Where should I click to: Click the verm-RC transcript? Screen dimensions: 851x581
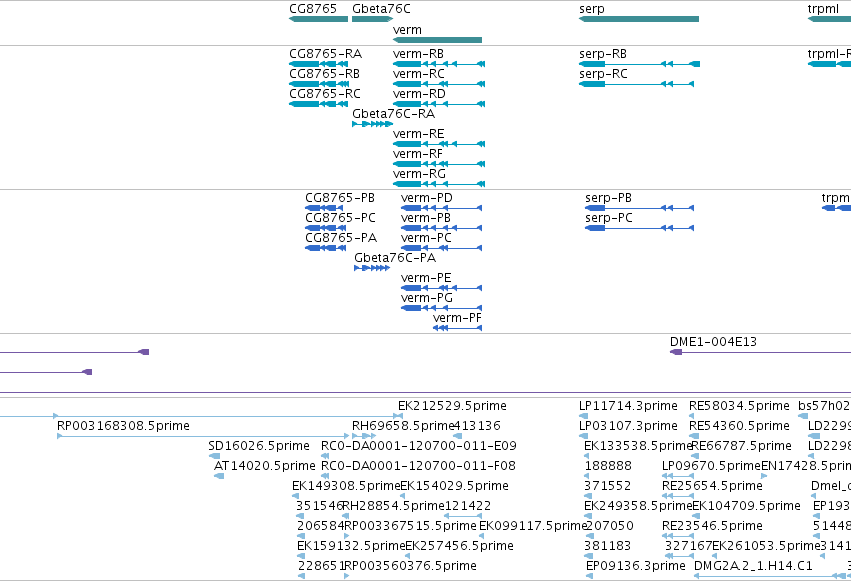tap(439, 84)
